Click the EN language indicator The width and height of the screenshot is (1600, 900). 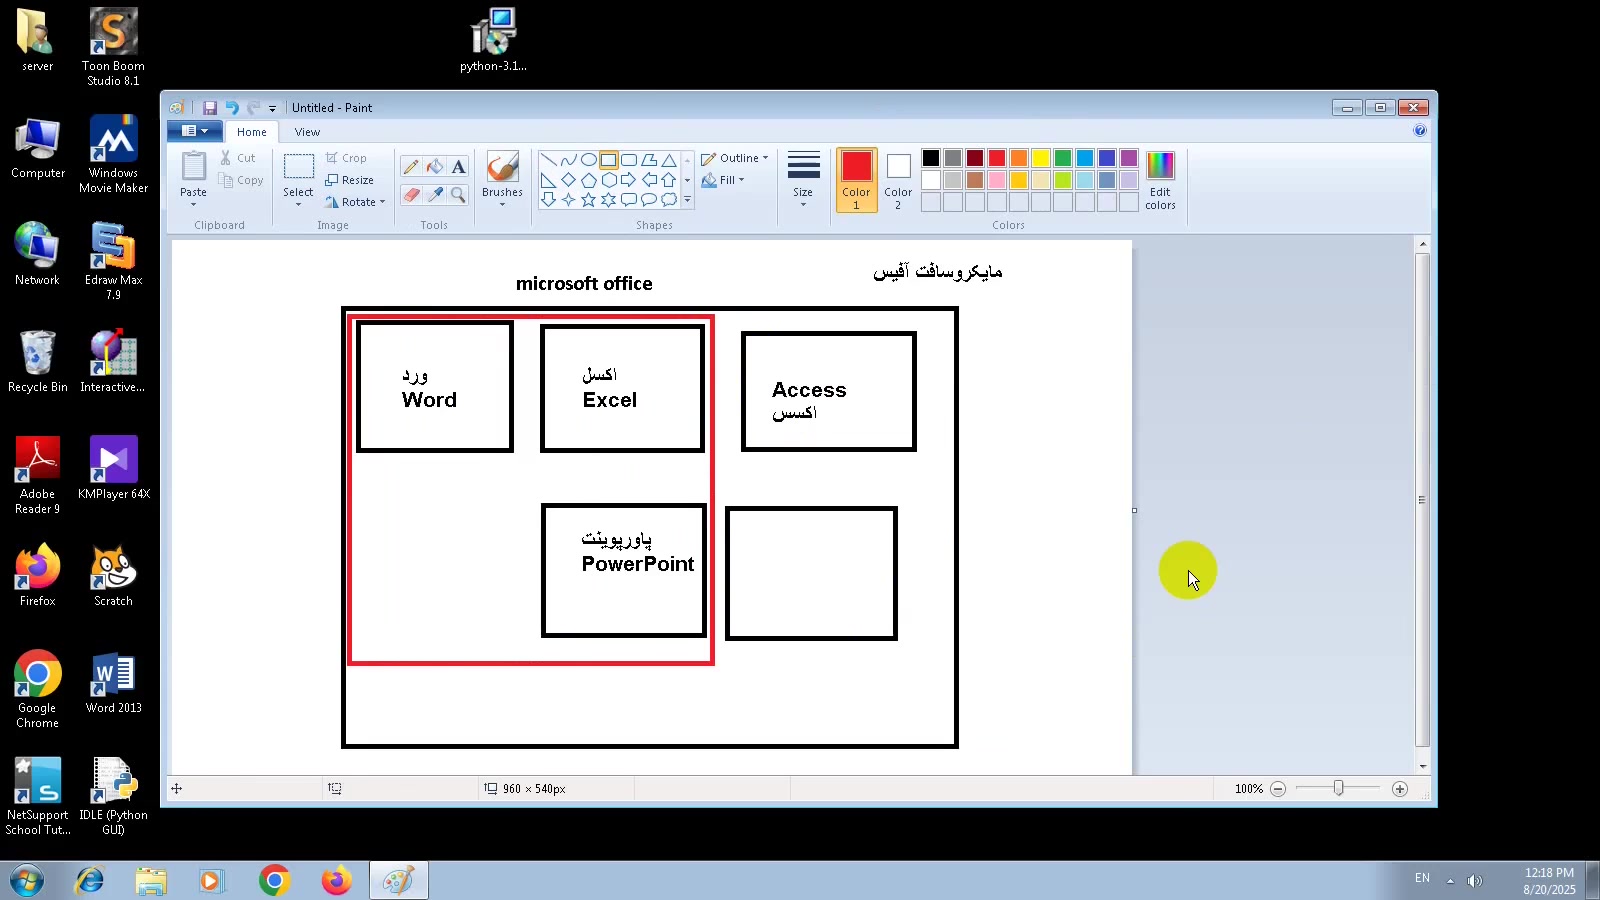click(x=1422, y=878)
